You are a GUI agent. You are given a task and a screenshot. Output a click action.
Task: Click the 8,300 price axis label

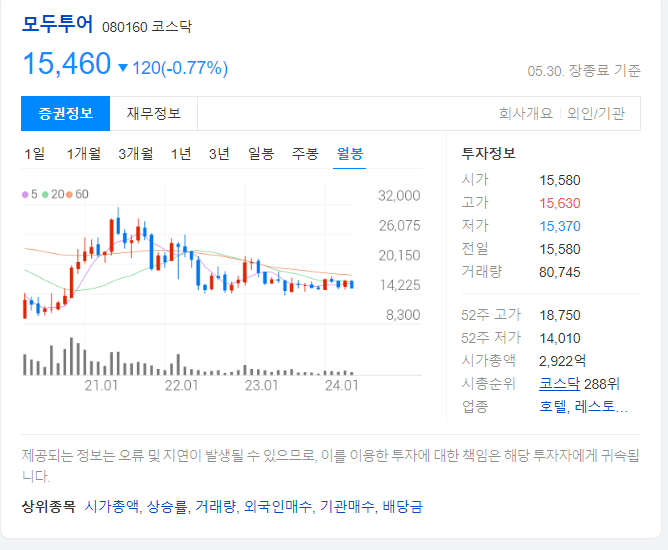click(403, 315)
